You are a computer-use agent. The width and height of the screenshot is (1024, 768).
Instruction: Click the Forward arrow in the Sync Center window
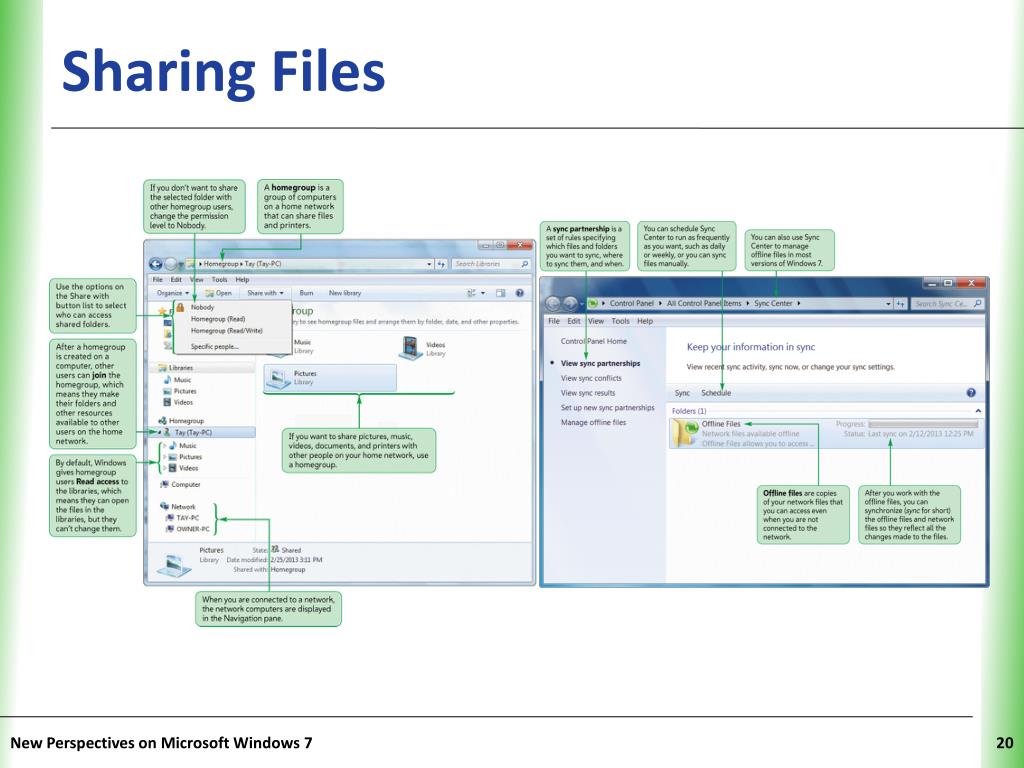(x=569, y=304)
